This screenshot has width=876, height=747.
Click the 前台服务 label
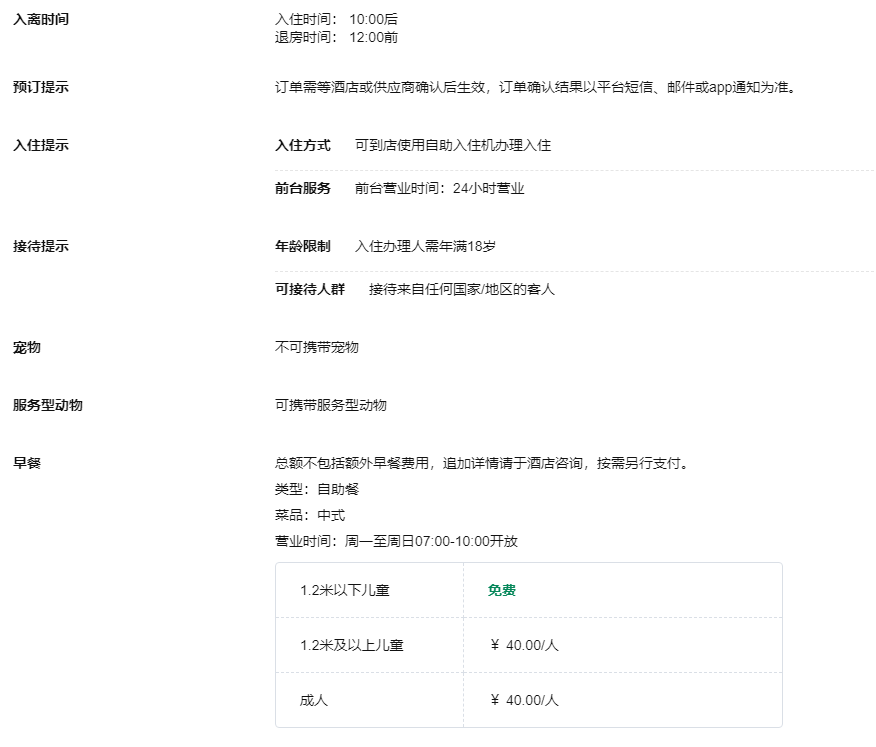click(x=302, y=188)
